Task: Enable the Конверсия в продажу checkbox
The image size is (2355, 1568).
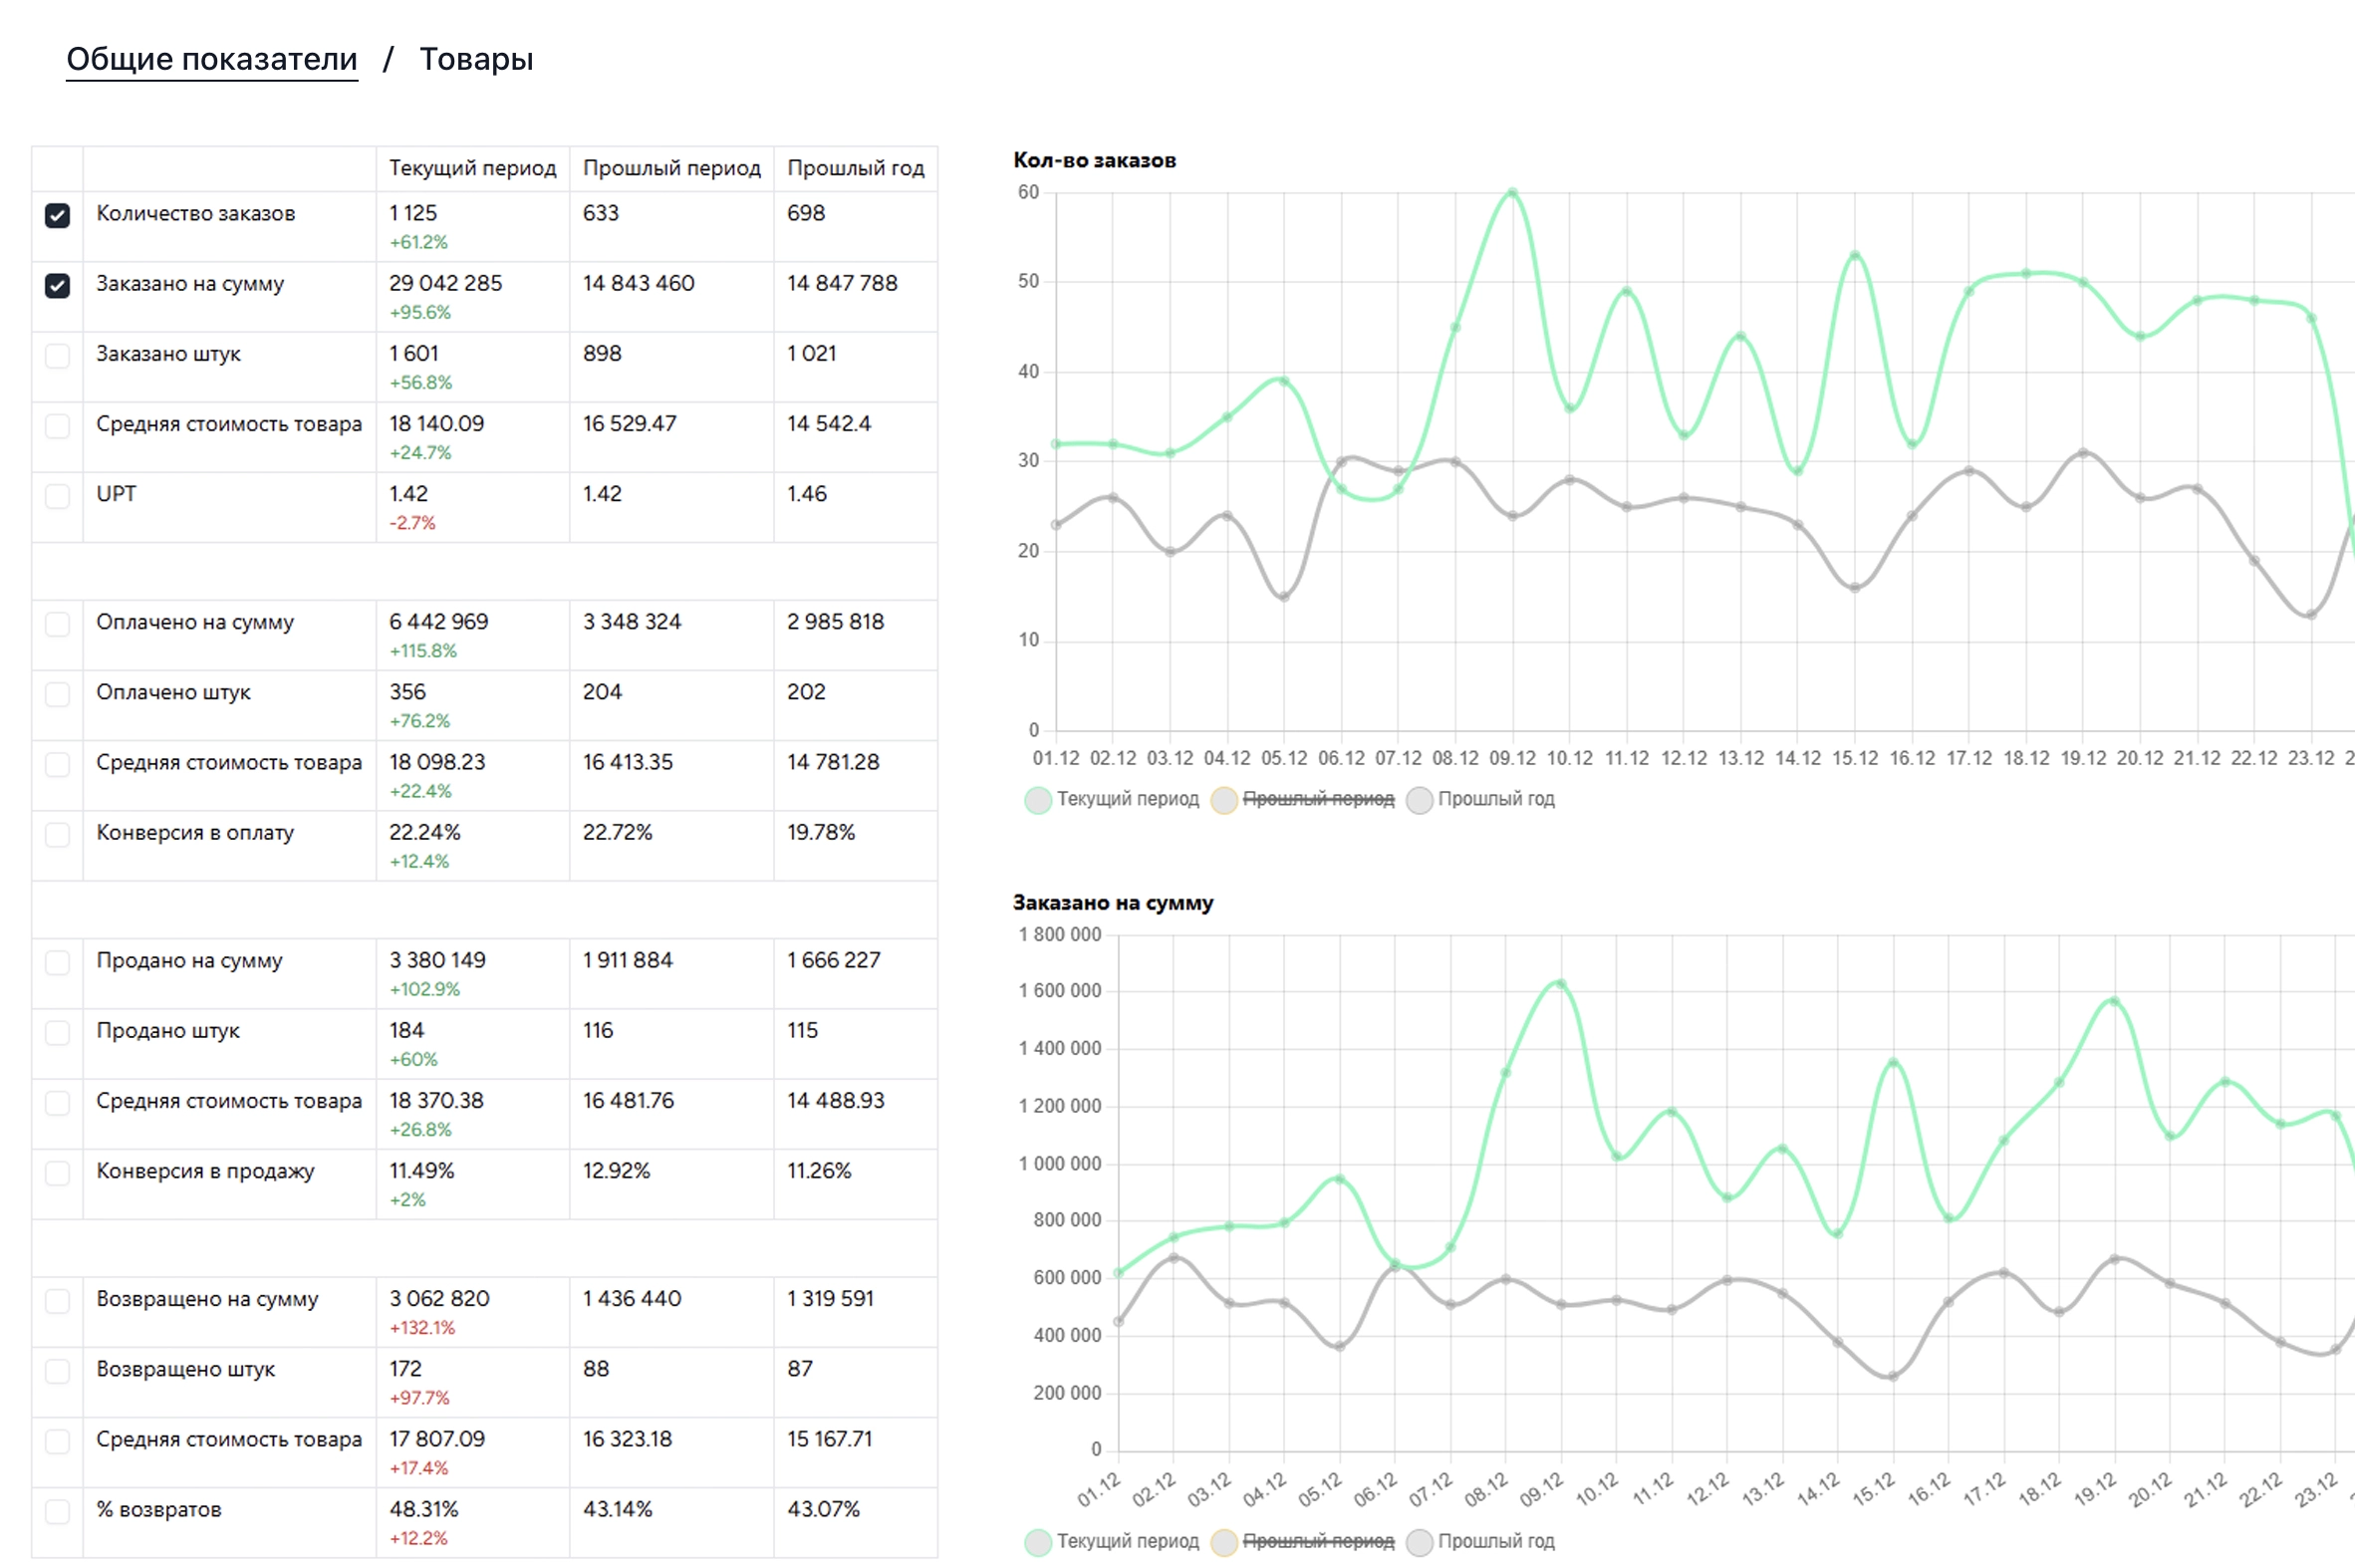Action: point(57,1172)
